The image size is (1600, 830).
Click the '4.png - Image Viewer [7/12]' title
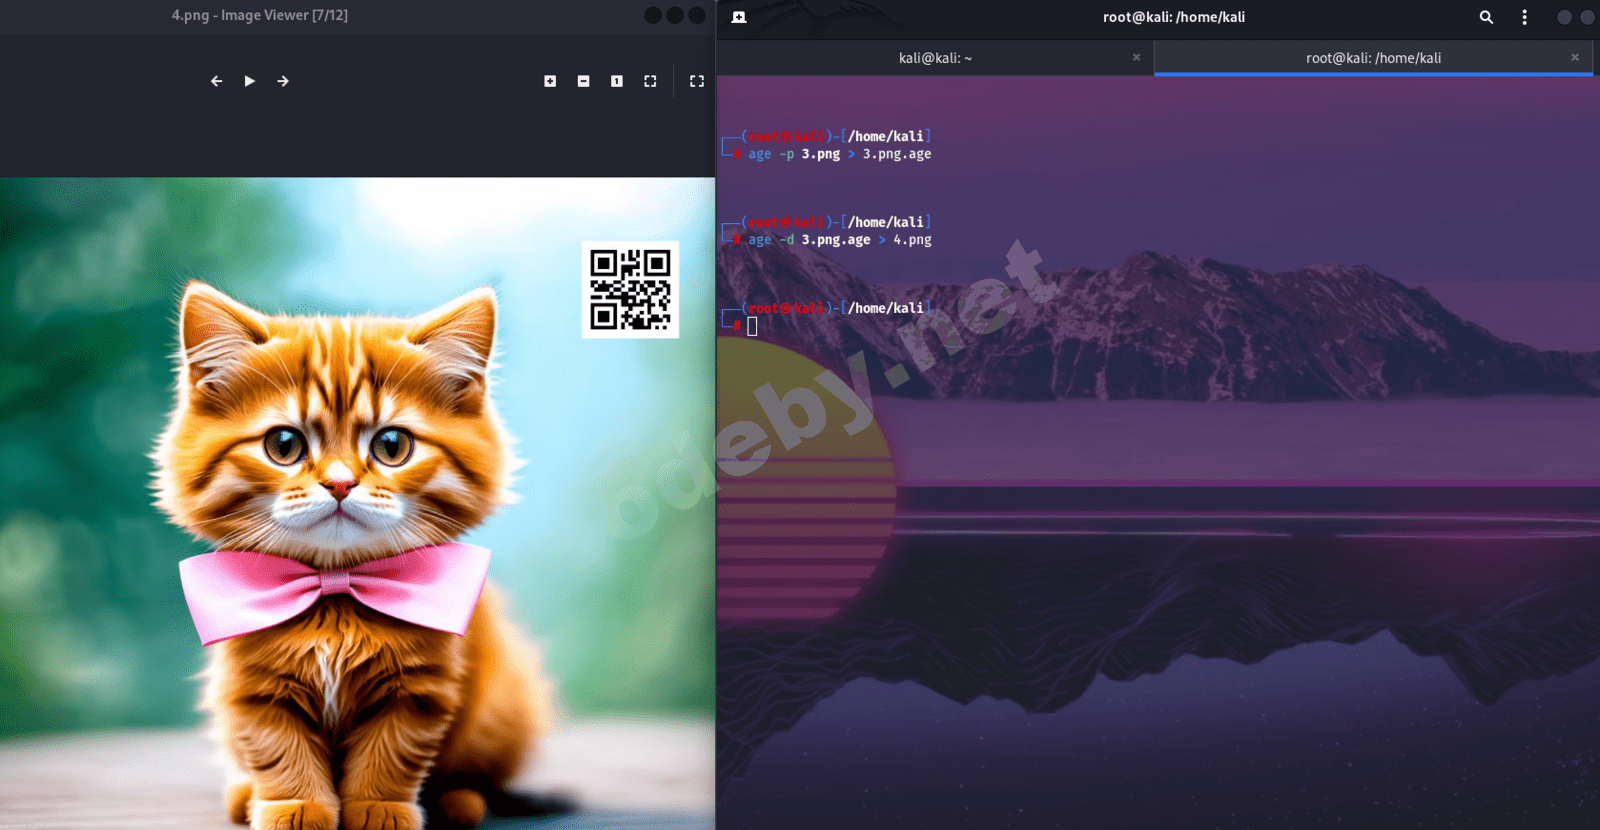click(x=260, y=15)
